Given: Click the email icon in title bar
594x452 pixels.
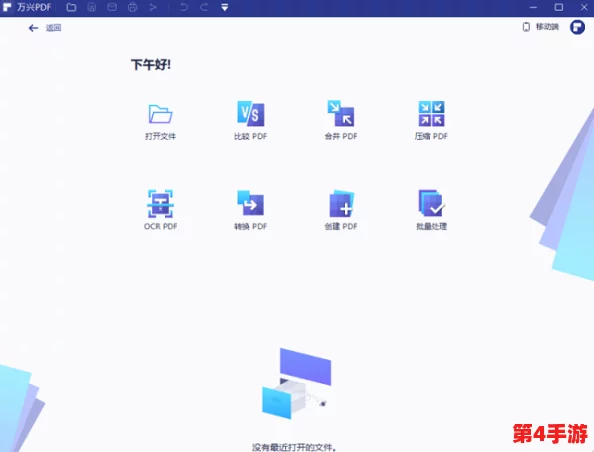Looking at the screenshot, I should tap(112, 7).
